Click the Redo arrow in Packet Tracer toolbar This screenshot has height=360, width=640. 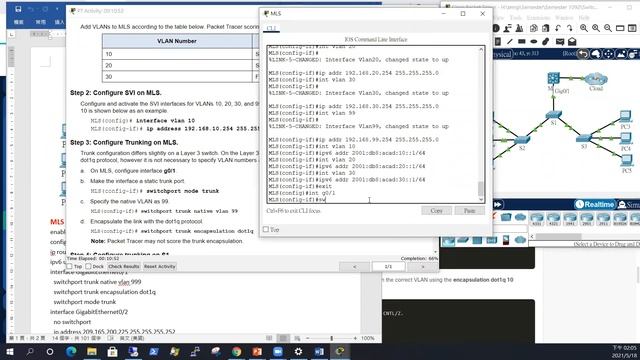point(570,28)
